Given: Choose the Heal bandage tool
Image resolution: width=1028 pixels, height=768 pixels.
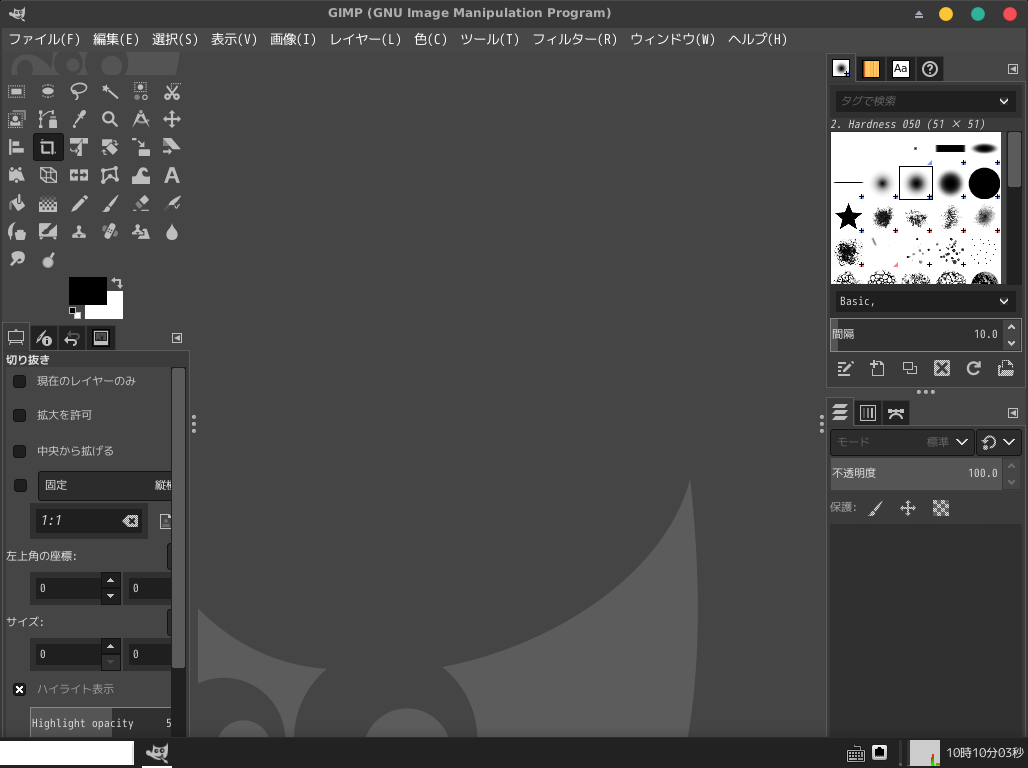Looking at the screenshot, I should pos(109,232).
